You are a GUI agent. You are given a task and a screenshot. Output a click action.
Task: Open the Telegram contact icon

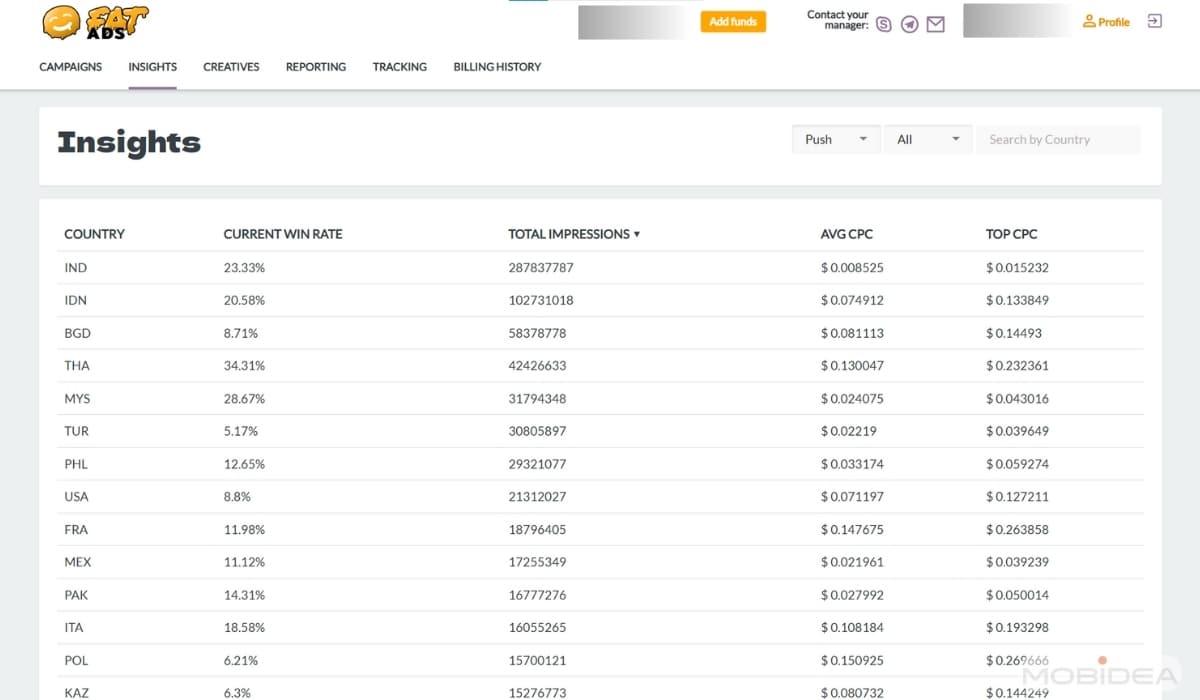click(909, 24)
